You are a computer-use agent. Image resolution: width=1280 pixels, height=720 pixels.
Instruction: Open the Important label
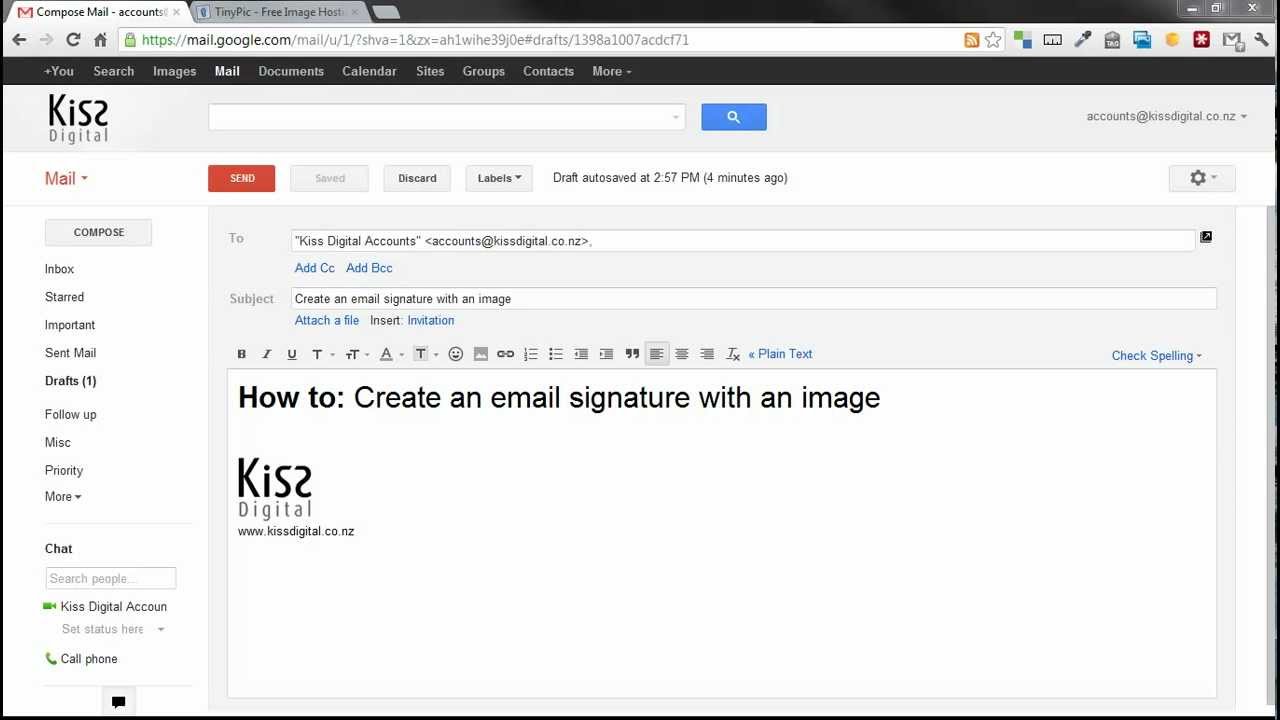click(70, 325)
